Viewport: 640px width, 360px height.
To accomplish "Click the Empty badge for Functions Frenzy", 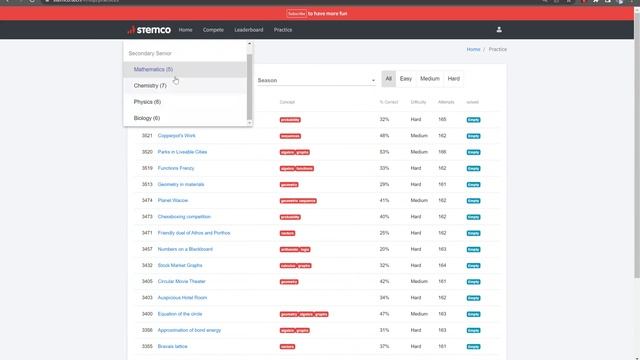I will click(x=473, y=169).
